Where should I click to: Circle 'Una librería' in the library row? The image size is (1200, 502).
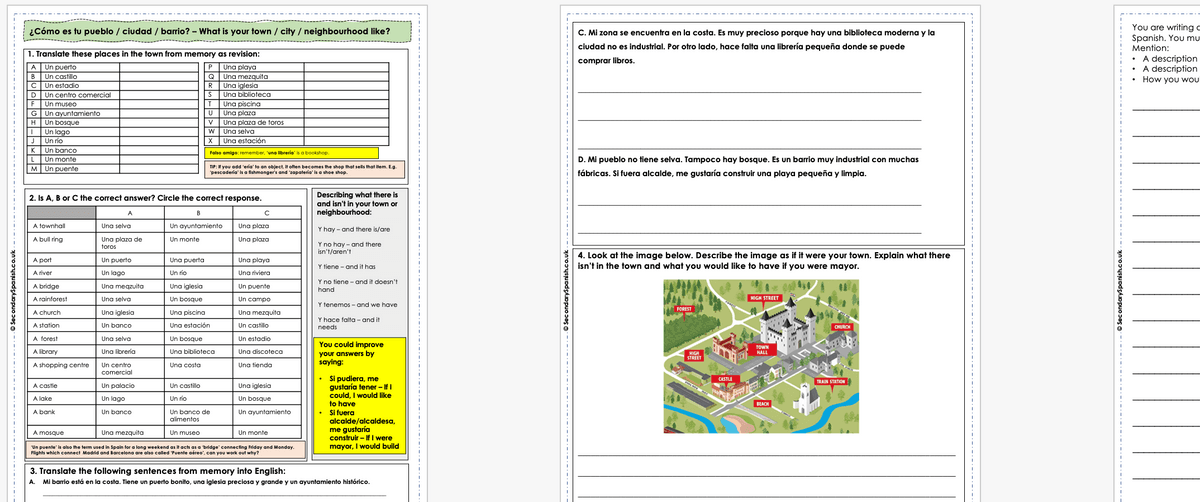pos(119,352)
